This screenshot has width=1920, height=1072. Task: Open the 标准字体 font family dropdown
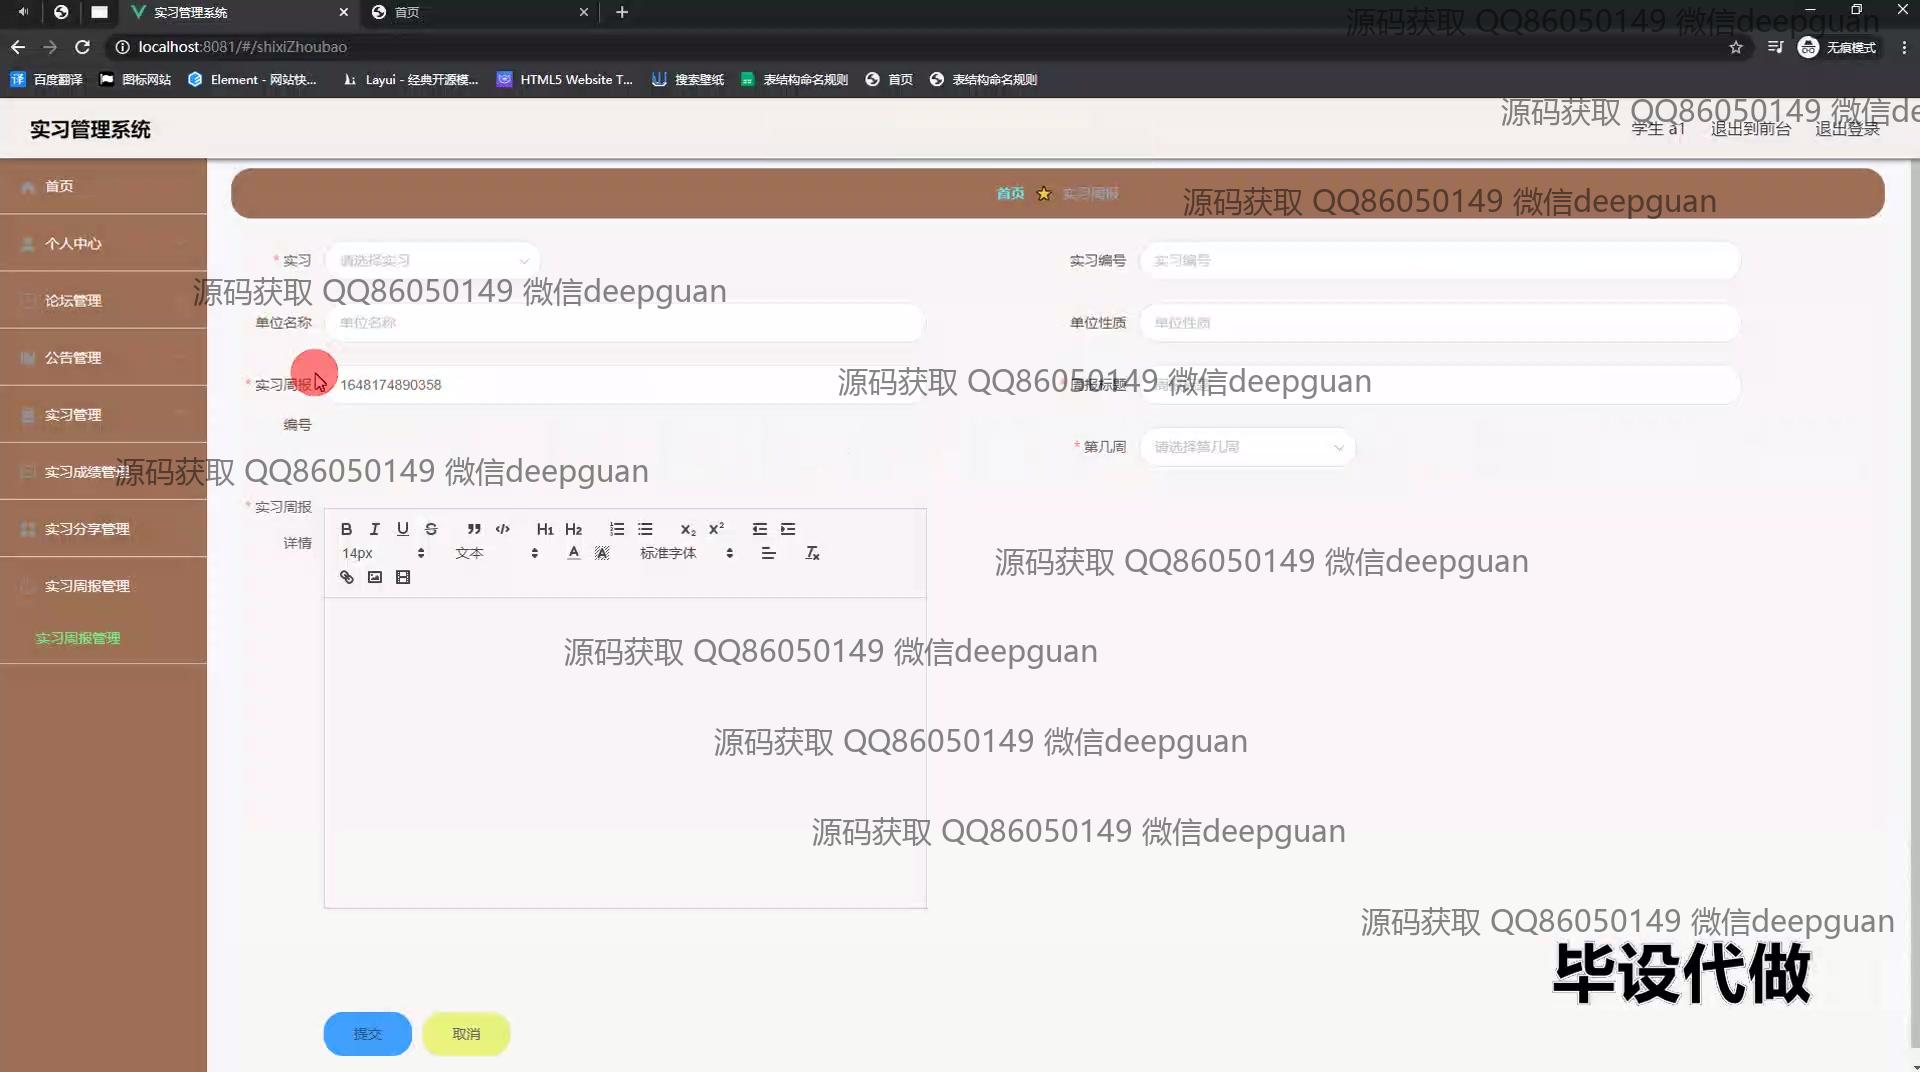[687, 553]
